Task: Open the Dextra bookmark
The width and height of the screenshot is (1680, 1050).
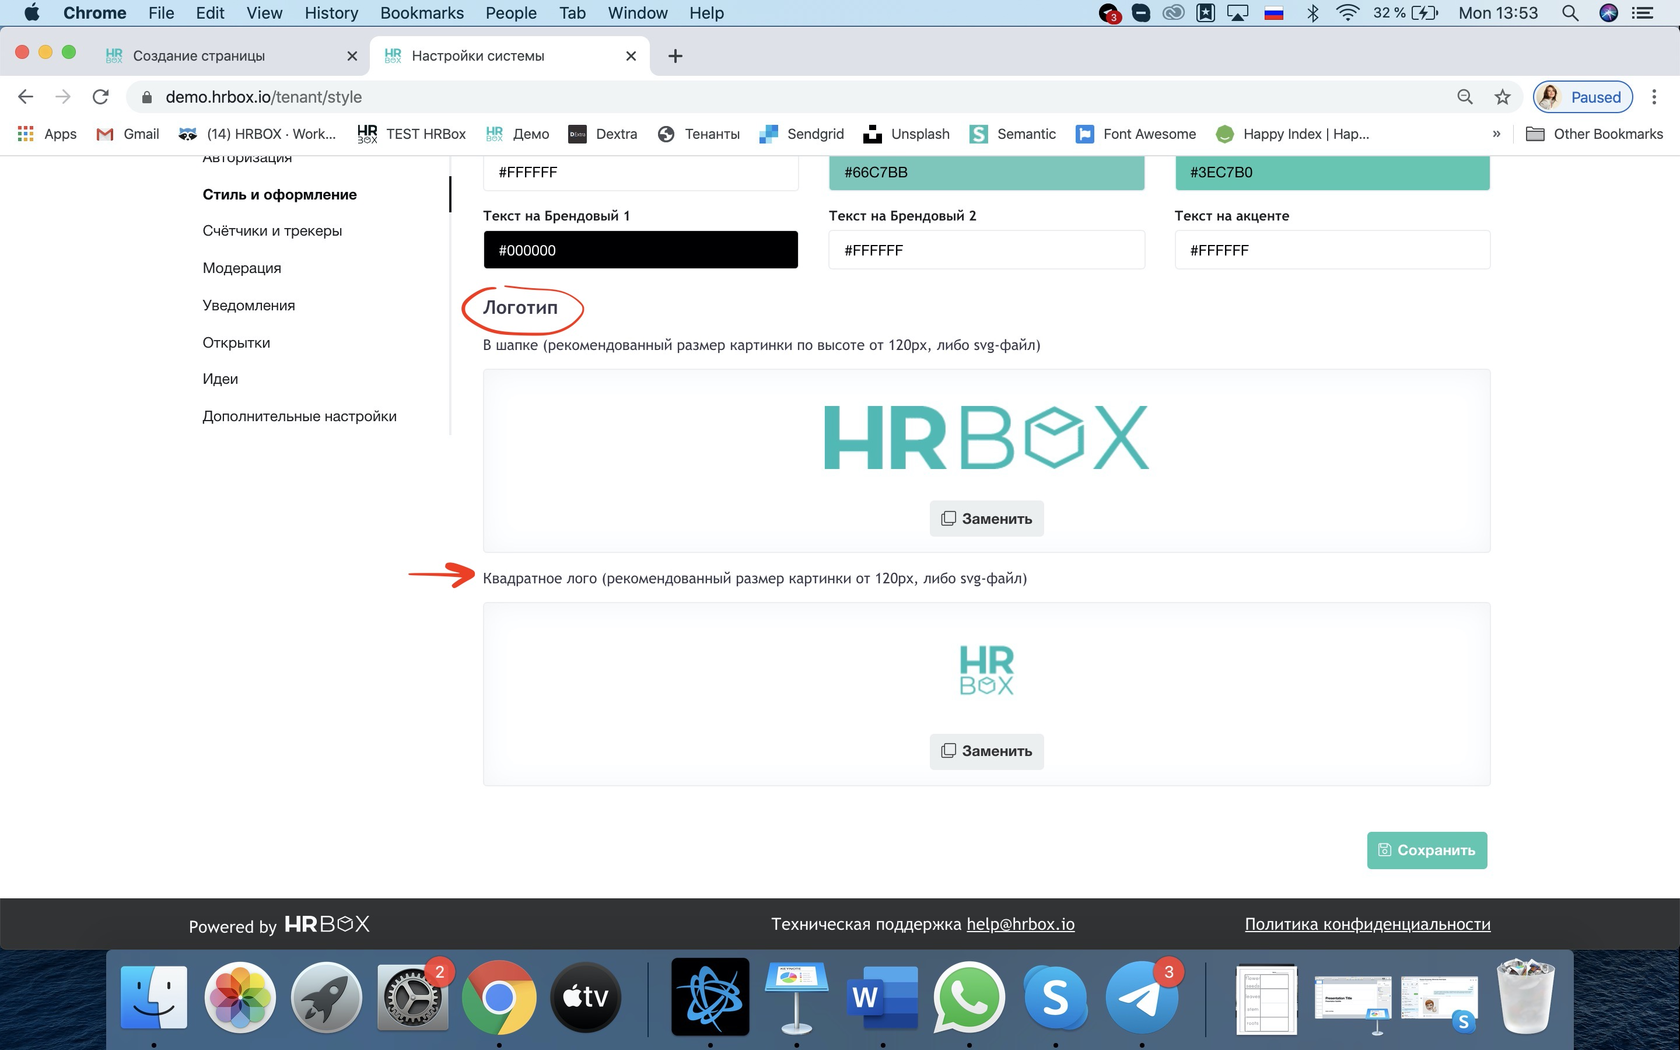Action: (602, 134)
